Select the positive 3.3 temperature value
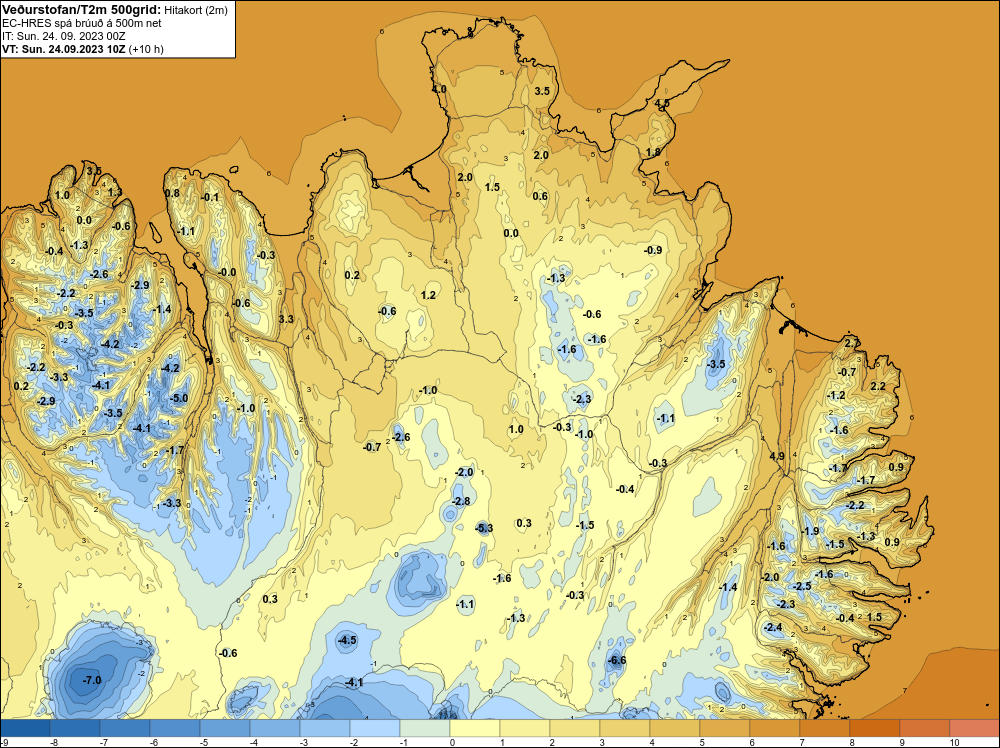 (x=286, y=319)
